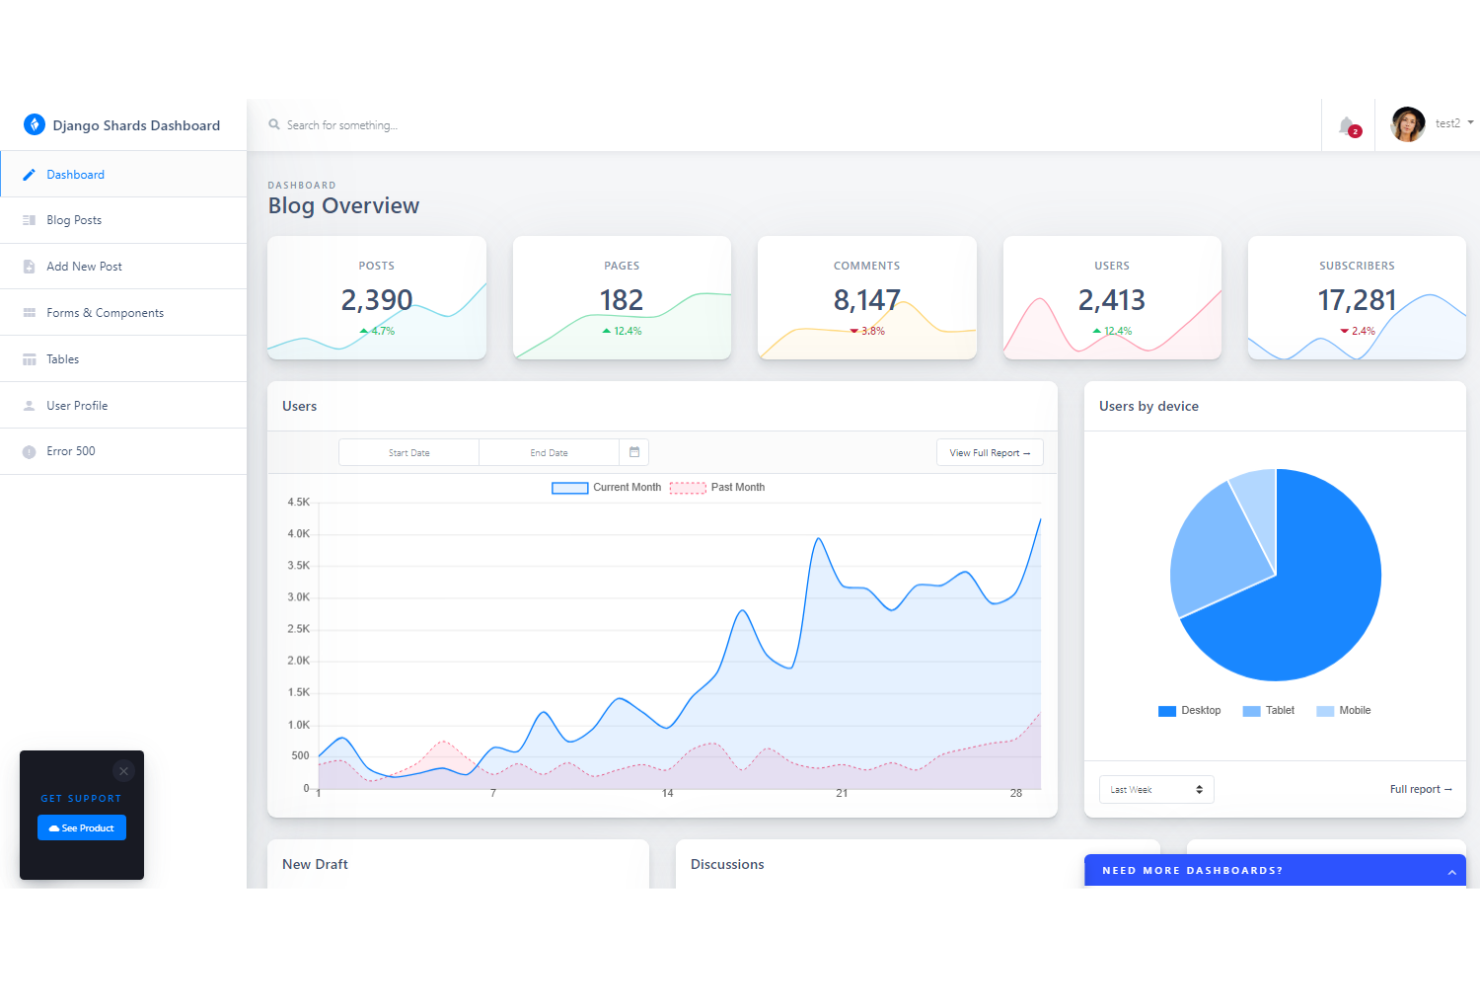1480x987 pixels.
Task: Open Forms & Components via its sidebar icon
Action: coord(30,312)
